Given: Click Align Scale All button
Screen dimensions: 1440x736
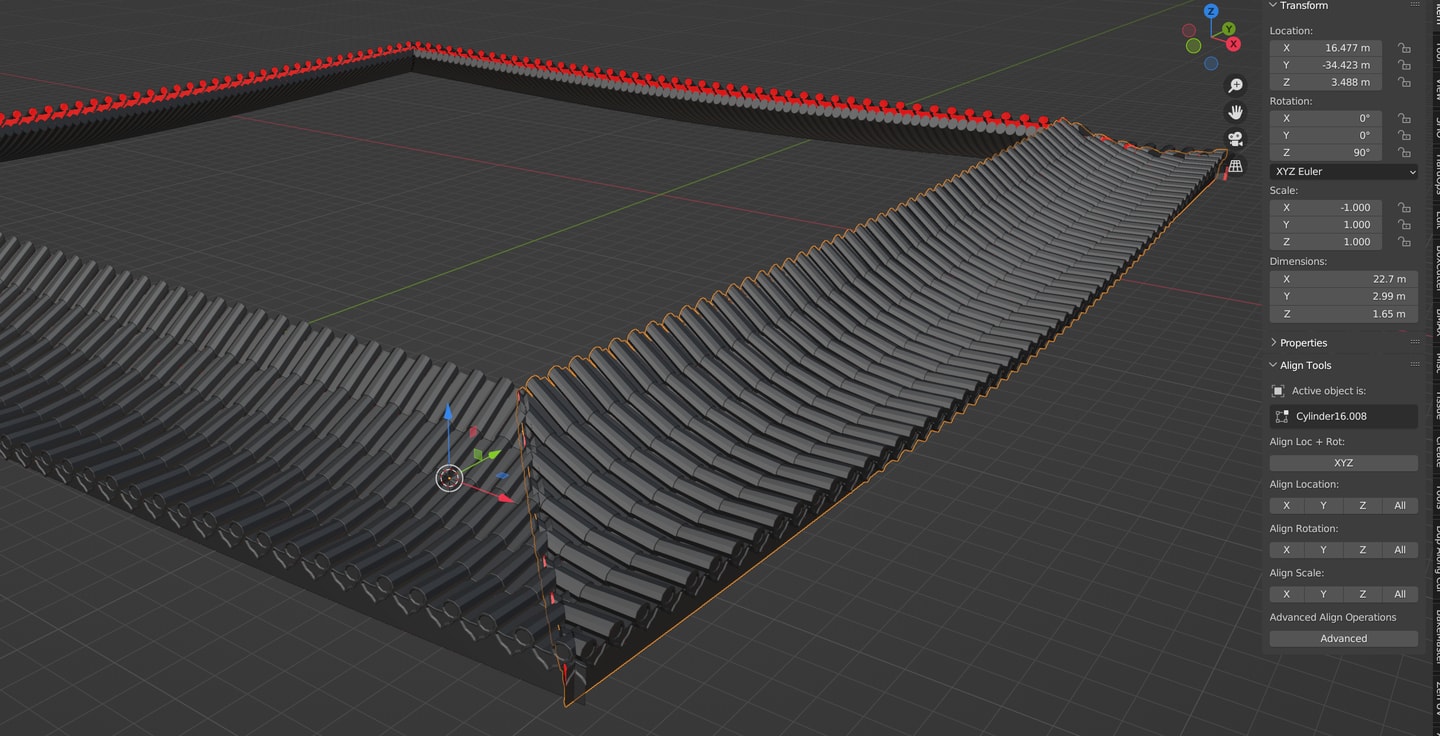Looking at the screenshot, I should pos(1400,594).
